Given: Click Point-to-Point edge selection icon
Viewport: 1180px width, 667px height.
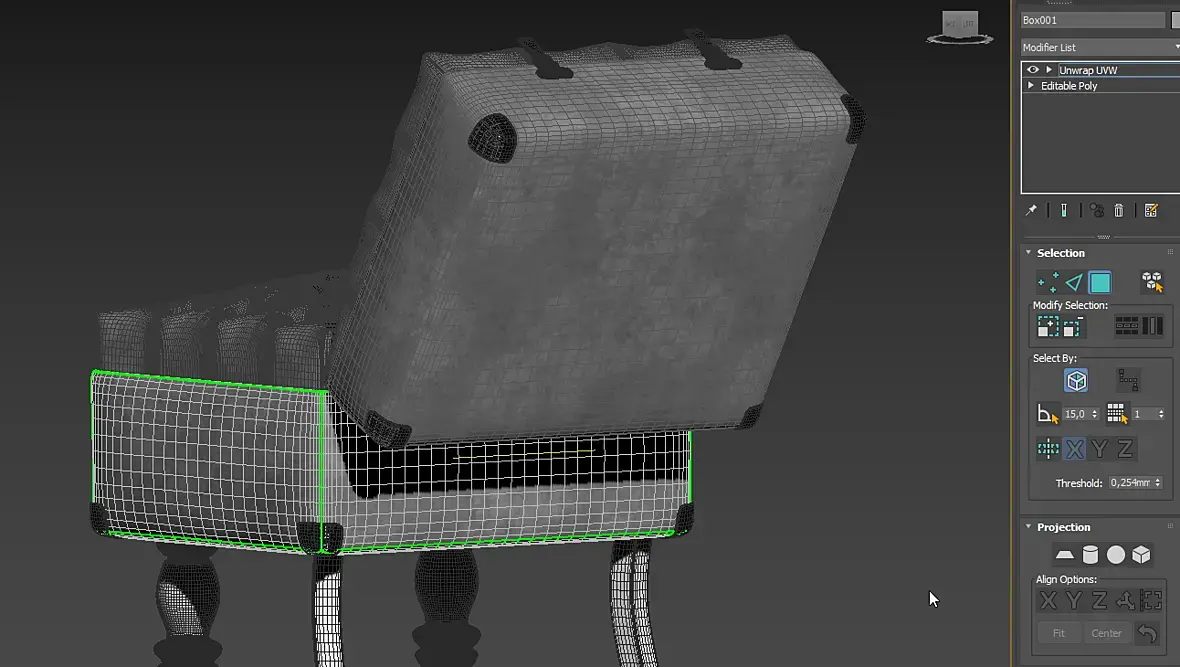Looking at the screenshot, I should coord(1127,380).
